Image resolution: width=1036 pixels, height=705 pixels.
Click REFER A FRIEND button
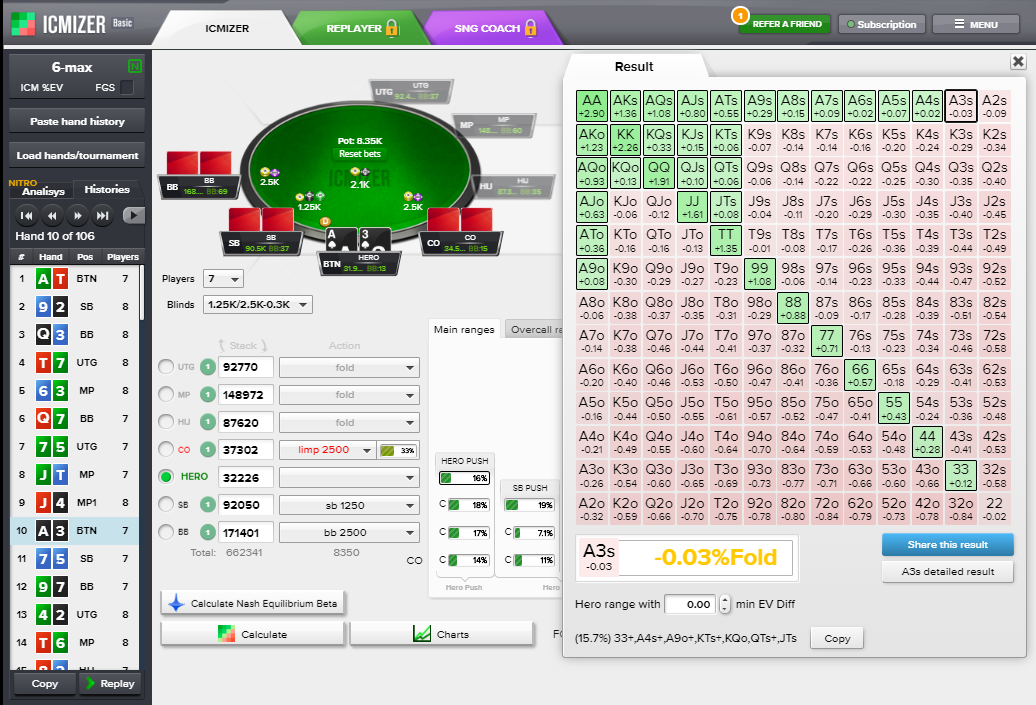pos(787,24)
